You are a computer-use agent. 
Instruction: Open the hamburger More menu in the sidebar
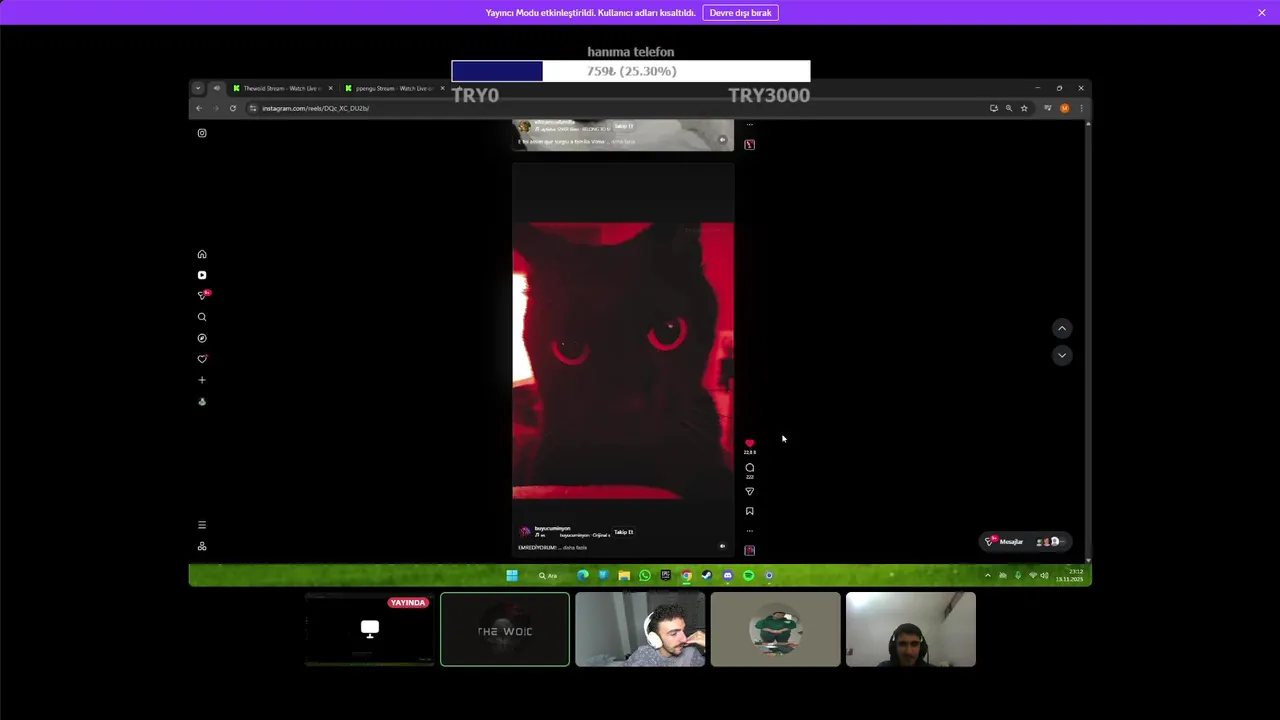click(202, 525)
